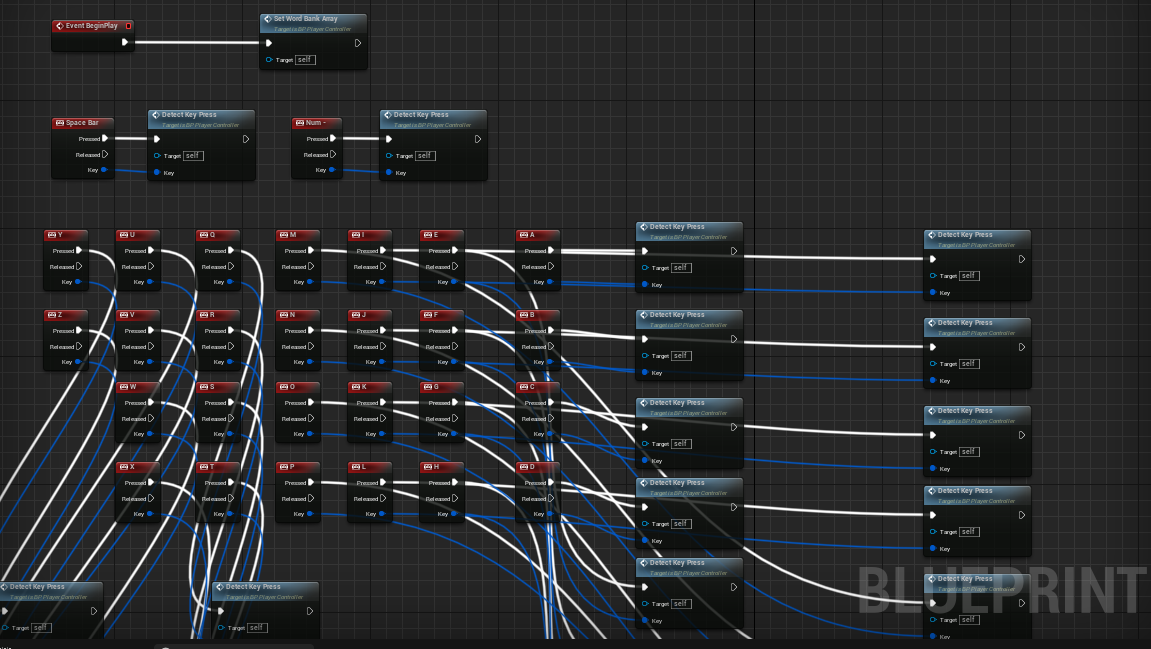Click the 'Event BeginPlay' node title text

(92, 26)
